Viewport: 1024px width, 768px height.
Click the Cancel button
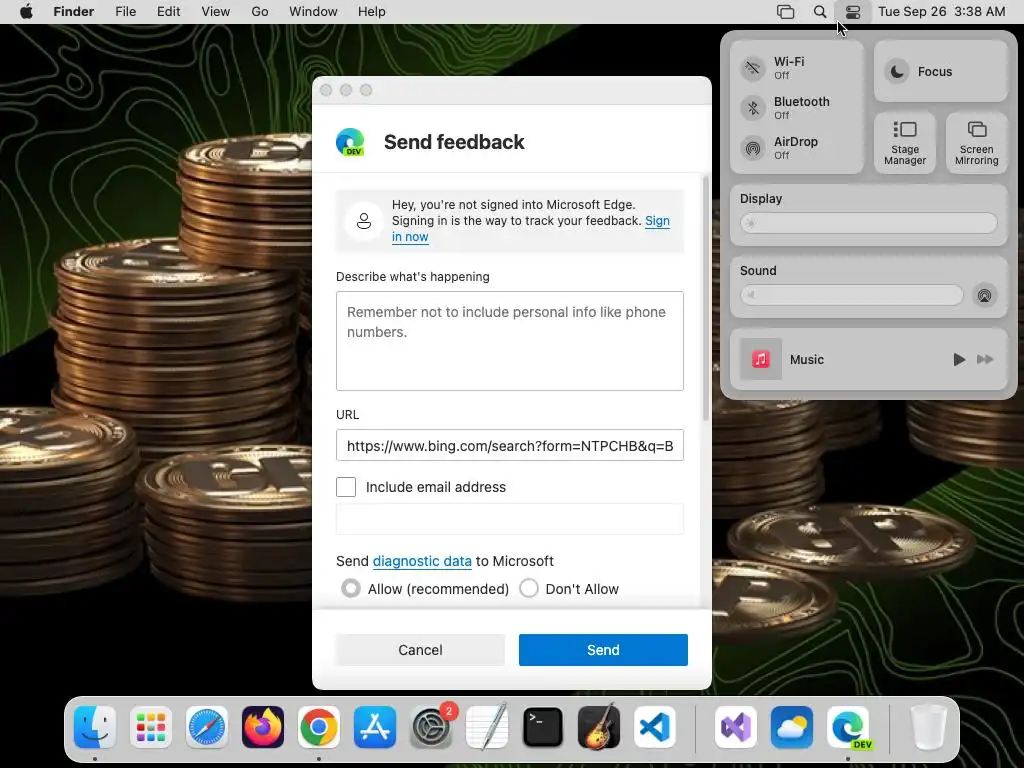(x=421, y=650)
